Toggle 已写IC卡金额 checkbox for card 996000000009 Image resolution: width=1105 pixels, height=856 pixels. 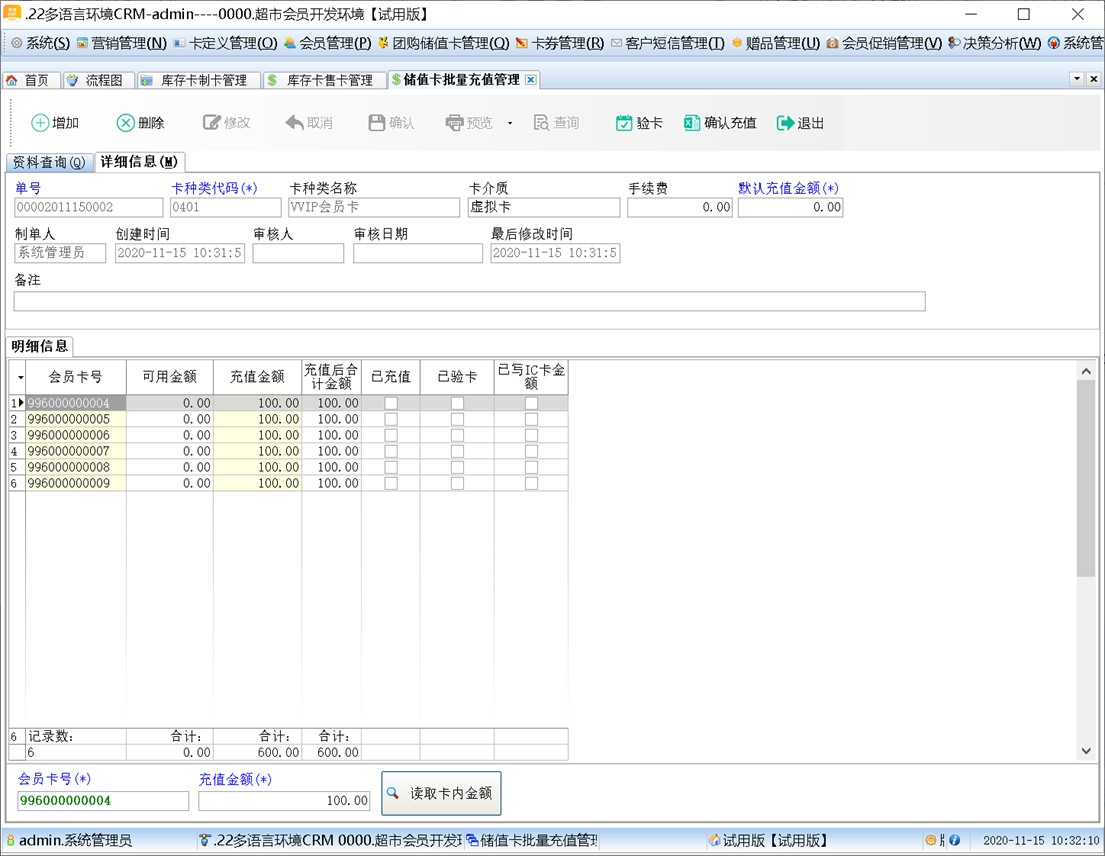531,483
